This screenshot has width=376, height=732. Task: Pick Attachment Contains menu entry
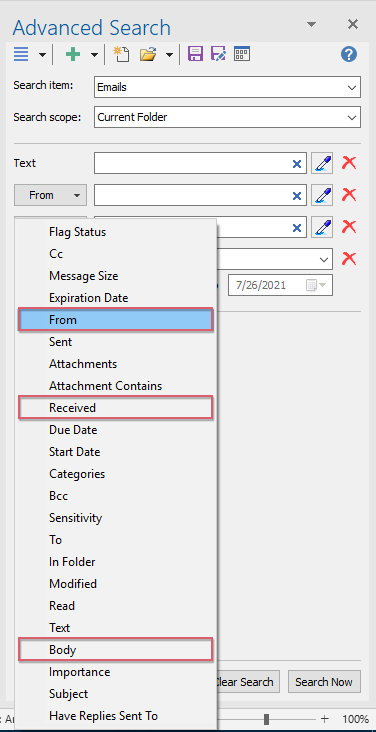(x=106, y=386)
